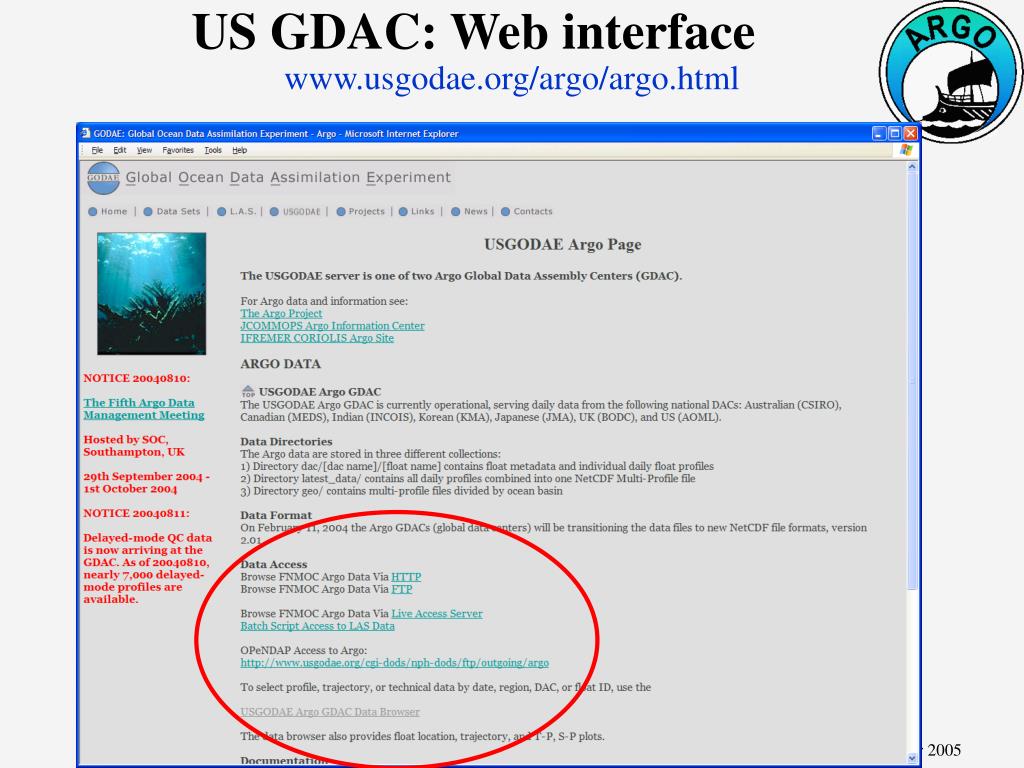Click the Data Access heading
Viewport: 1024px width, 768px height.
click(274, 564)
